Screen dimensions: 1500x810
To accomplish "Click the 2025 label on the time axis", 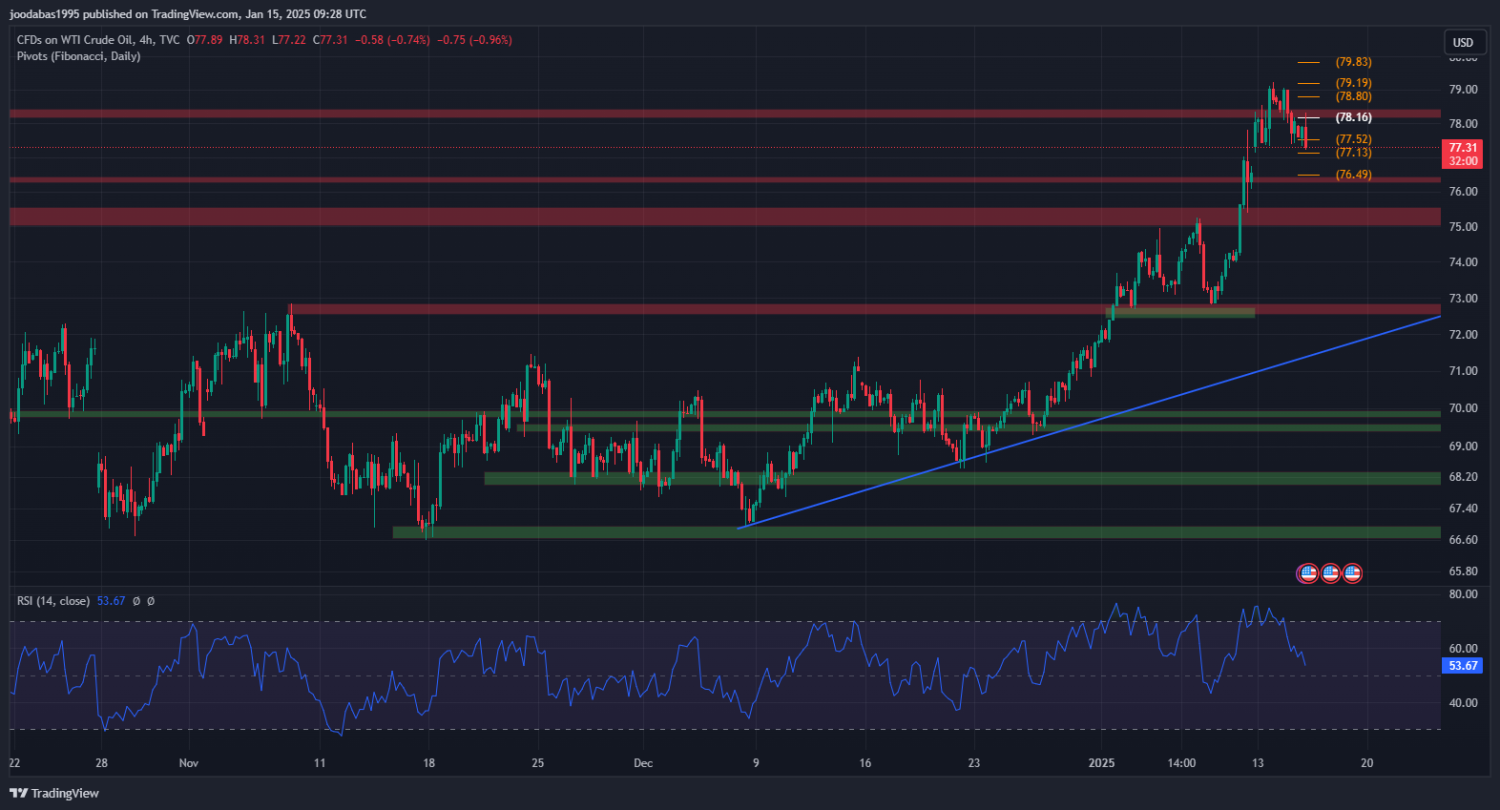I will click(1101, 763).
